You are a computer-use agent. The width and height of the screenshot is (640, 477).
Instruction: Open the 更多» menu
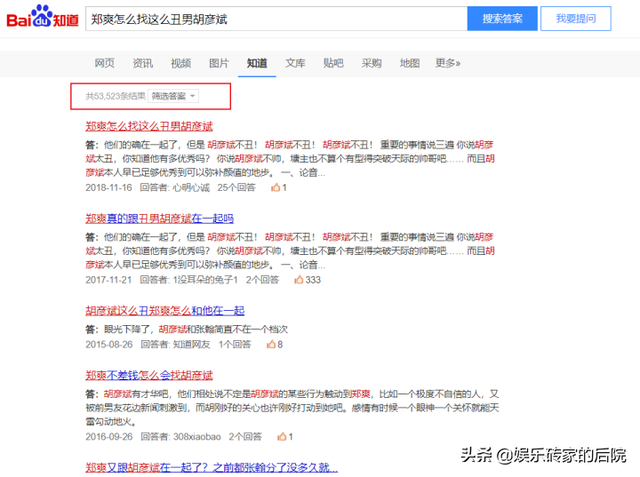tap(448, 63)
